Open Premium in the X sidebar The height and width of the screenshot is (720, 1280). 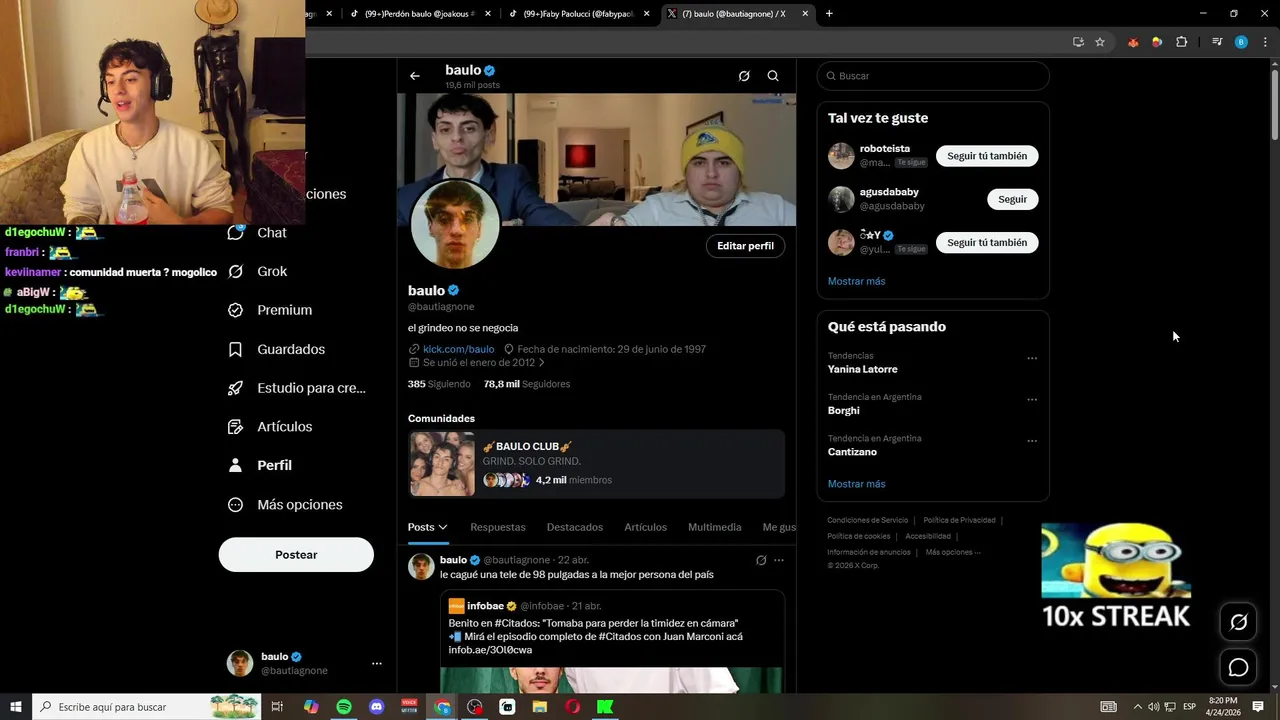(x=270, y=310)
